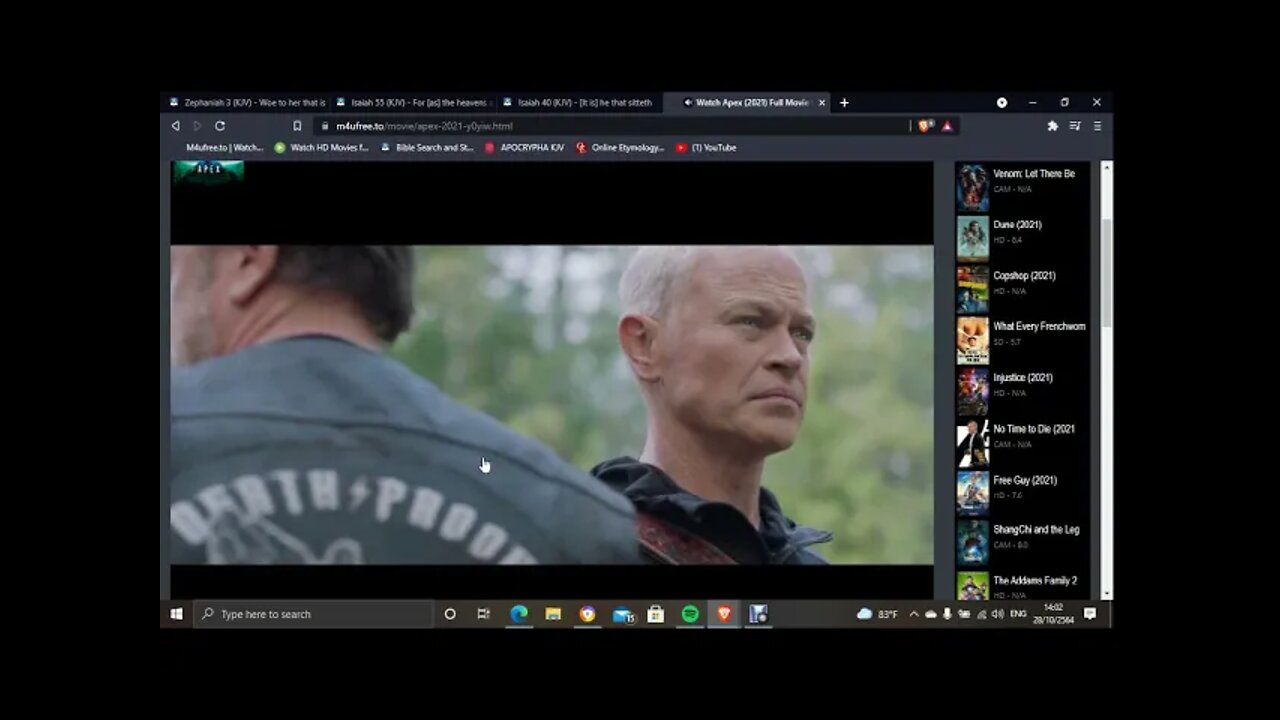This screenshot has width=1280, height=720.
Task: Click the Dune poster thumbnail
Action: tap(972, 238)
